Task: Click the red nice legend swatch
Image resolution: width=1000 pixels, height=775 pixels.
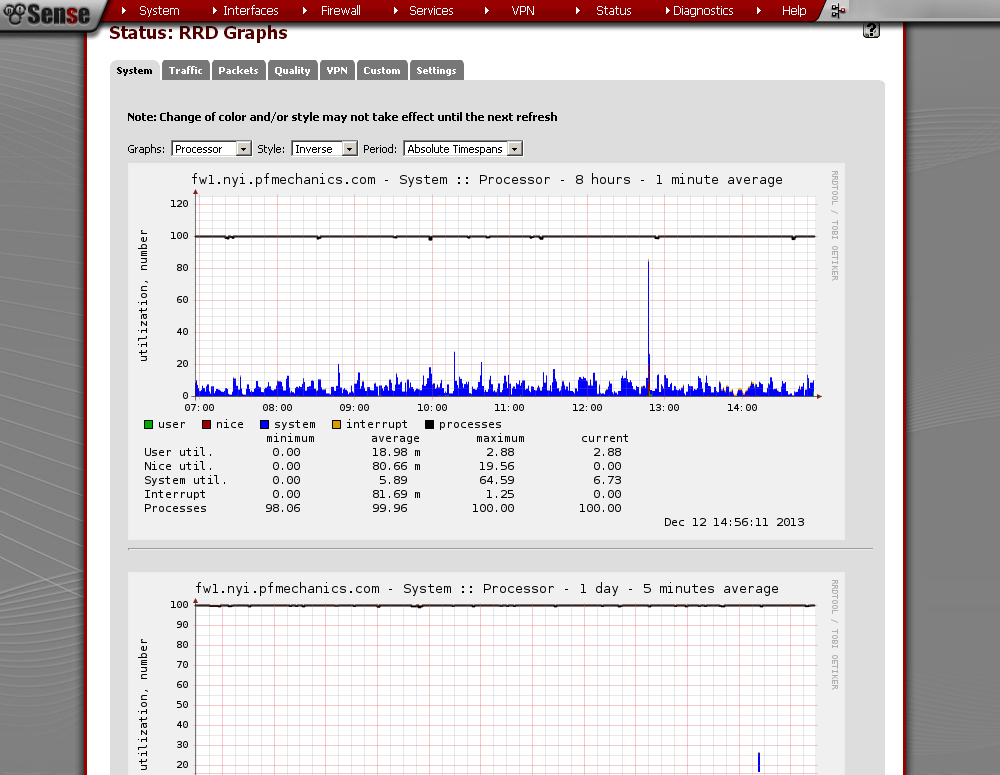Action: click(206, 425)
